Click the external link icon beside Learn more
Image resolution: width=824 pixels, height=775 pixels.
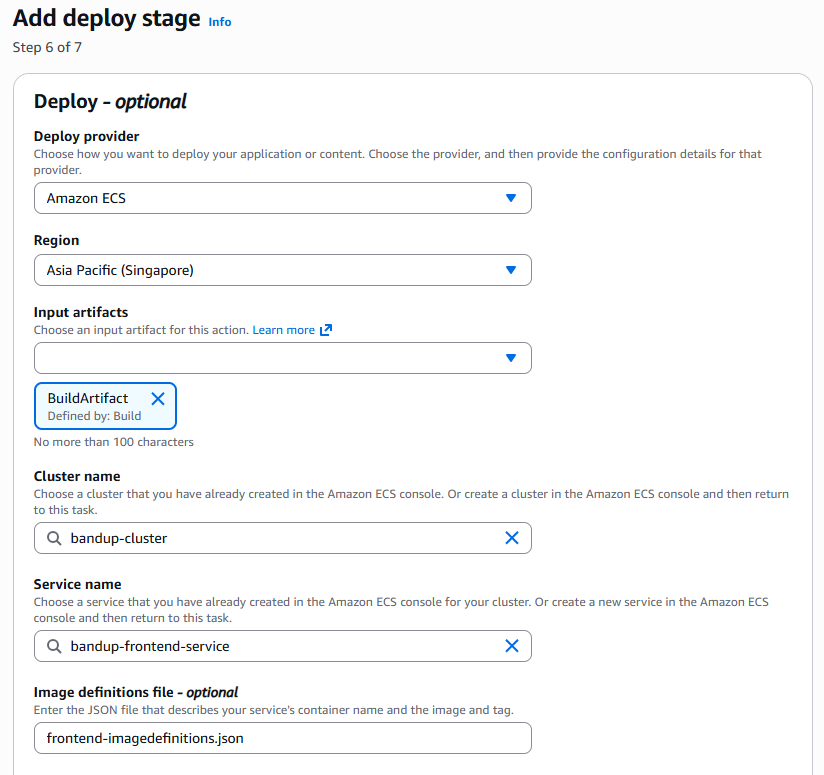[x=323, y=329]
